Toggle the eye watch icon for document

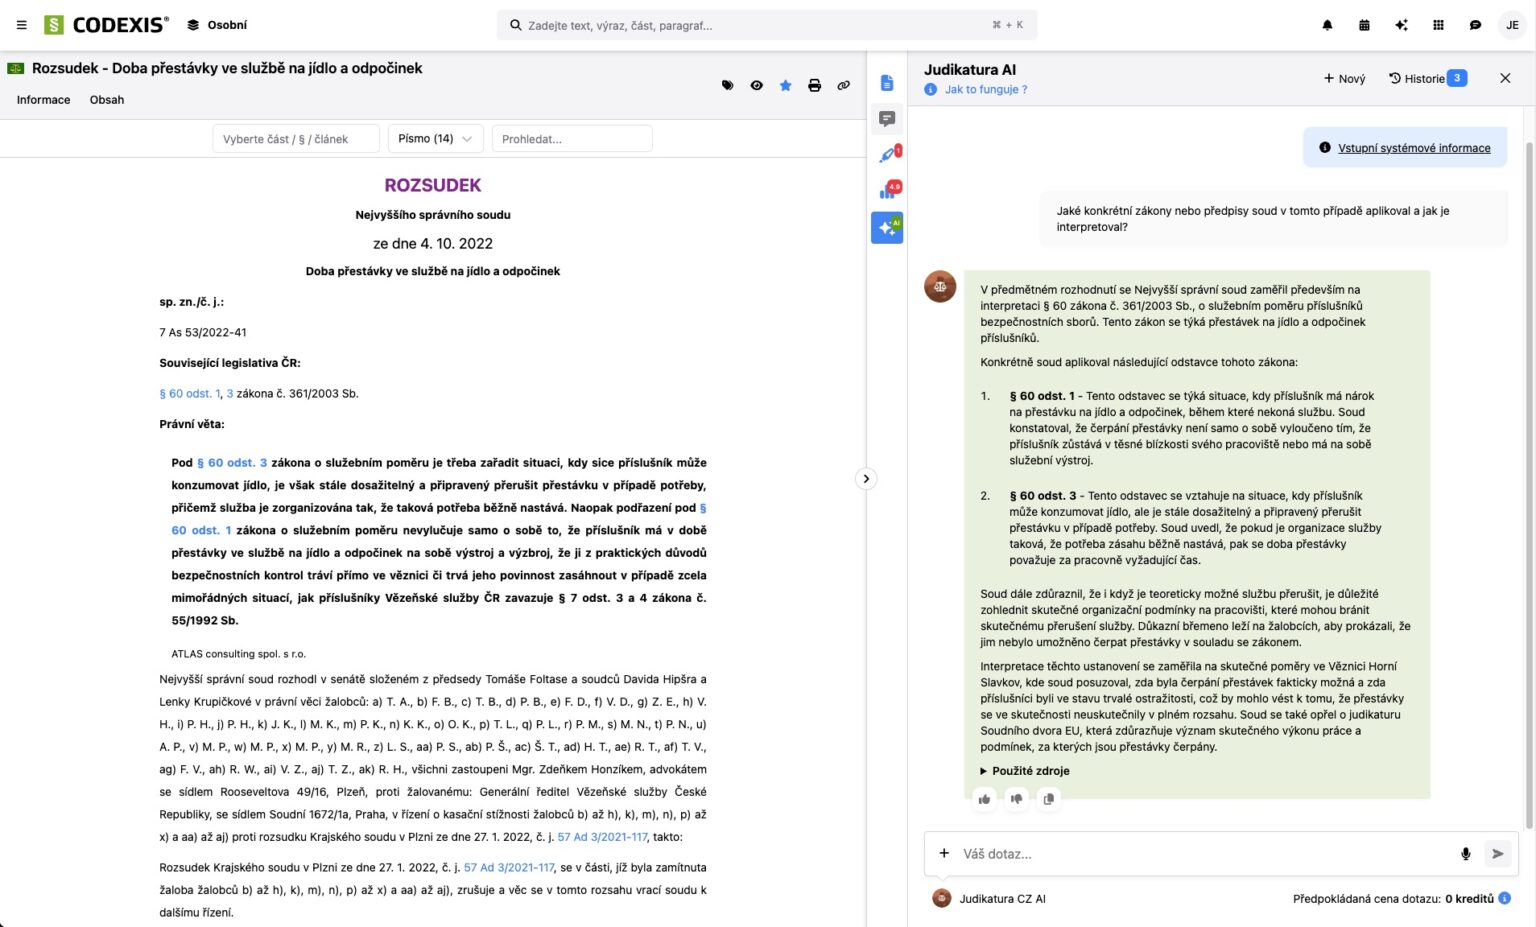pos(756,86)
